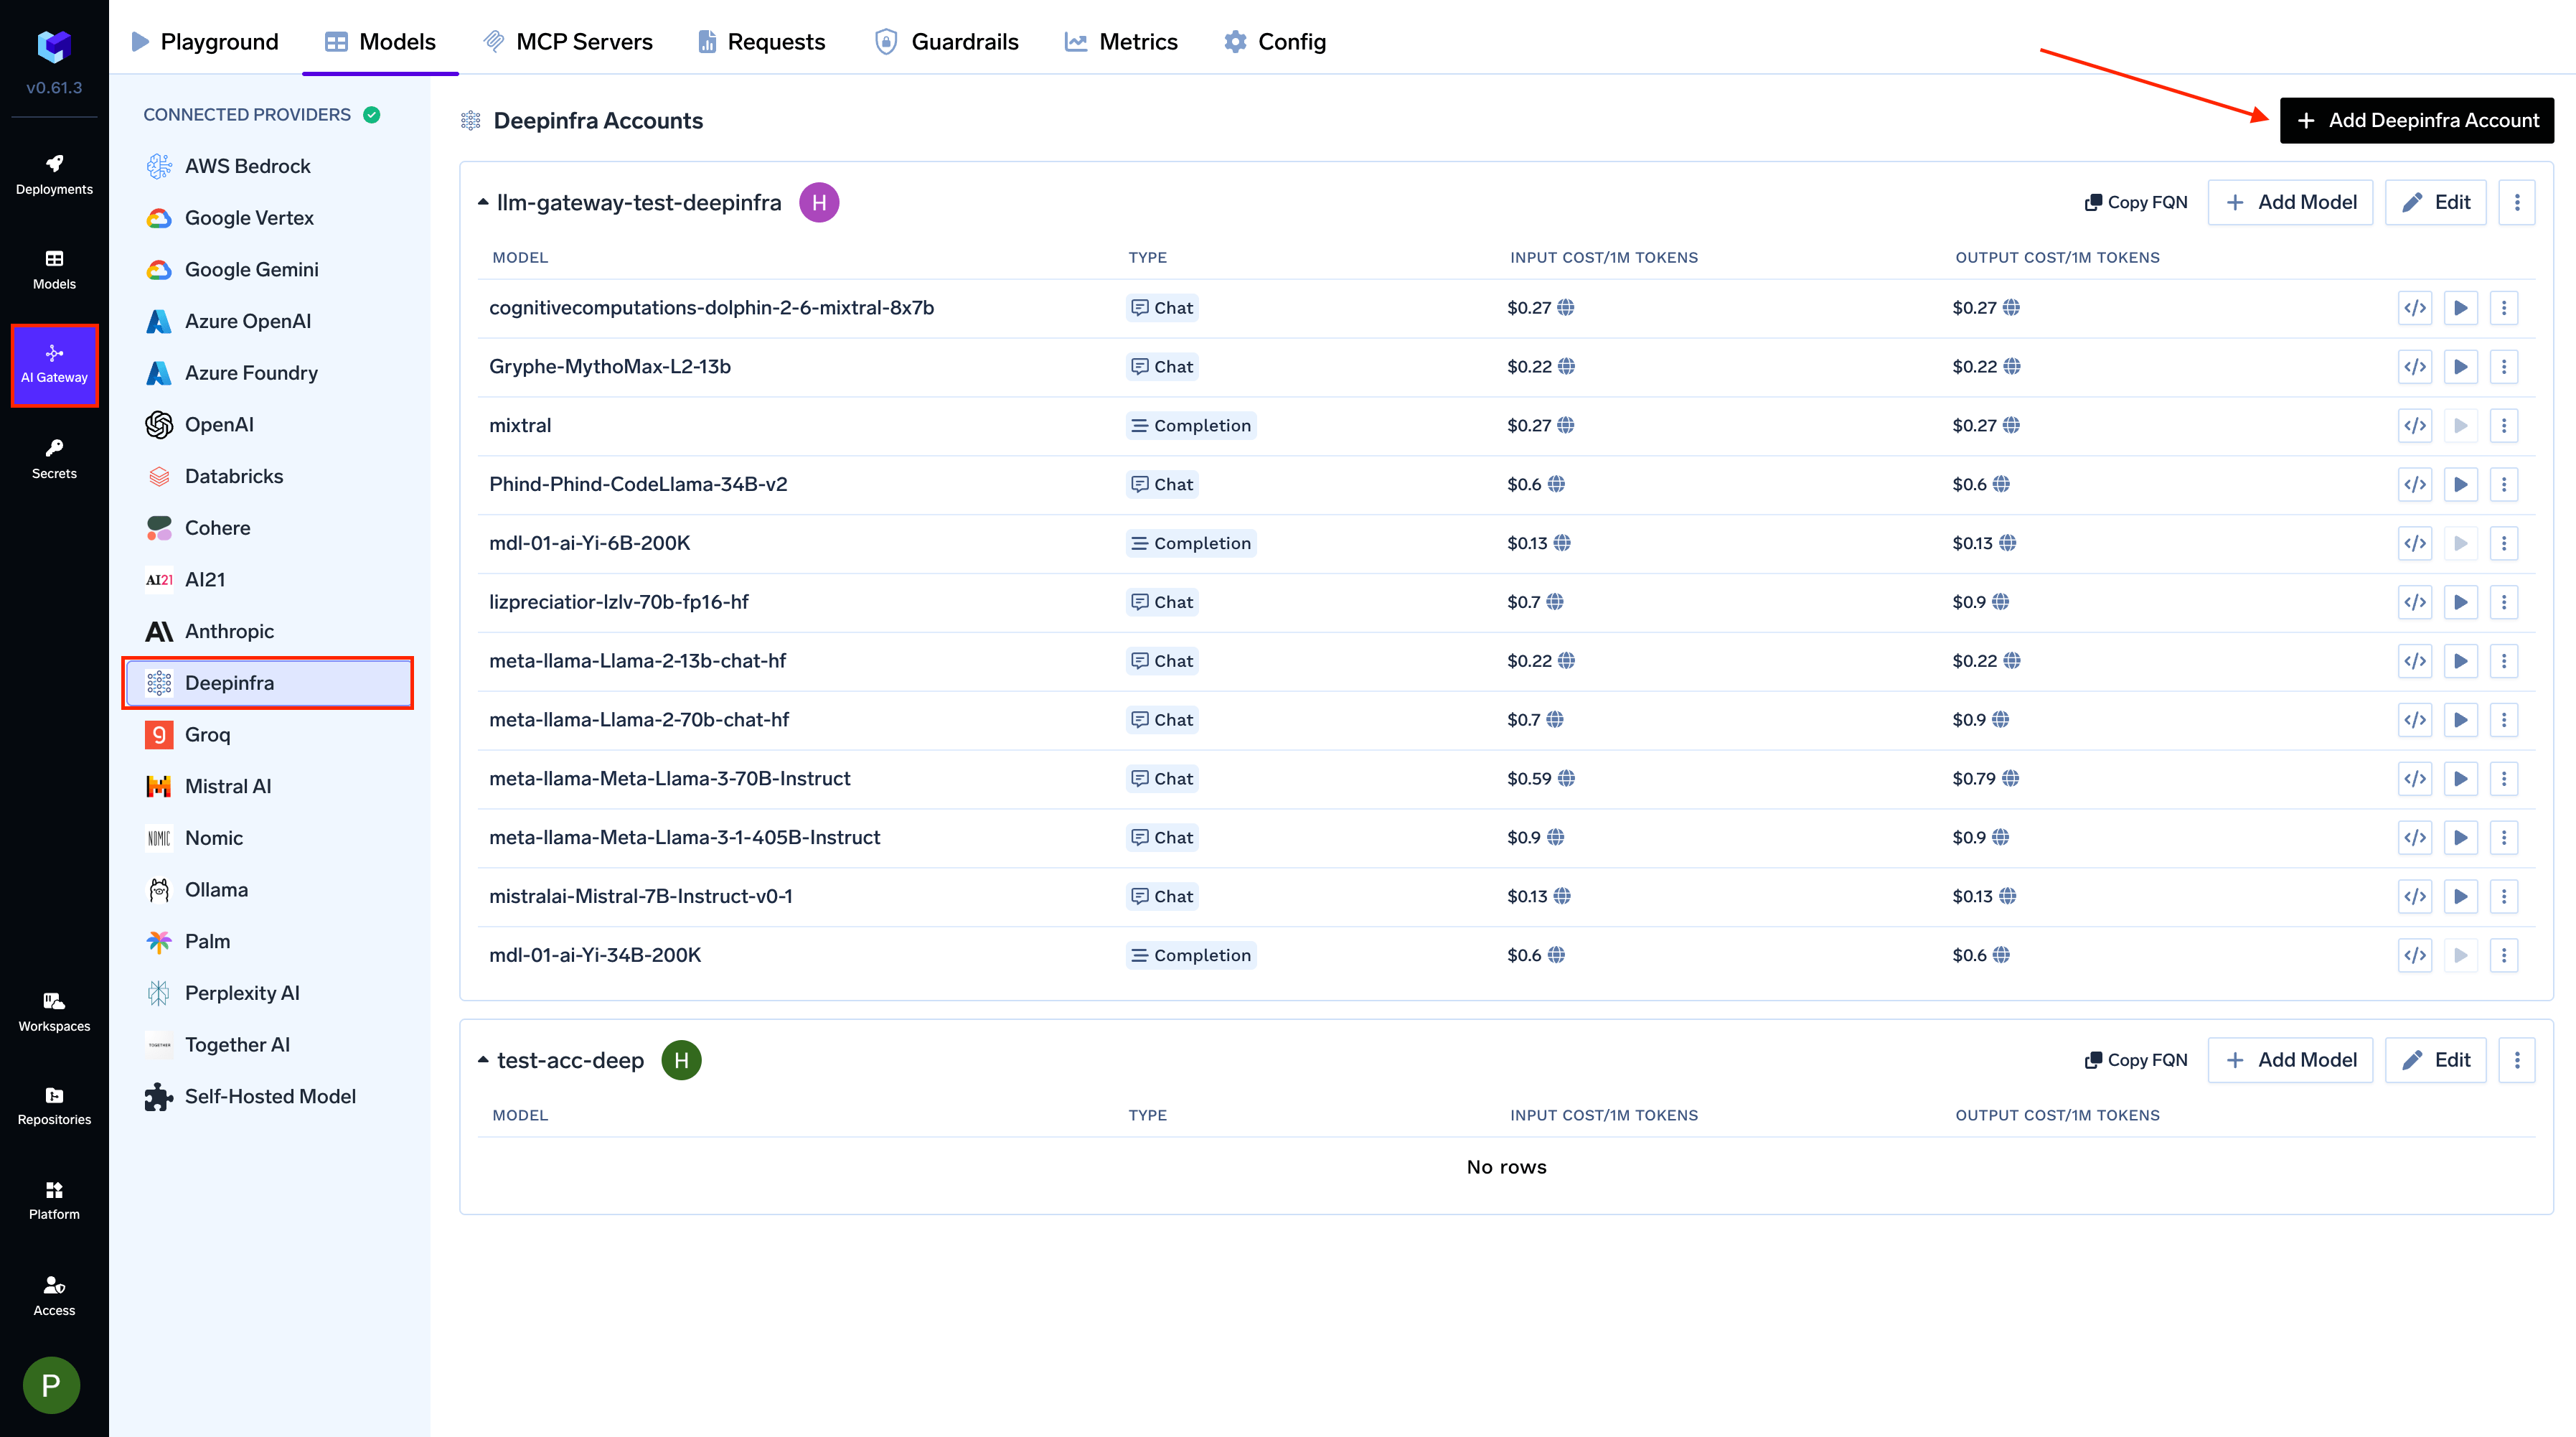Open the Requests tab

point(761,41)
